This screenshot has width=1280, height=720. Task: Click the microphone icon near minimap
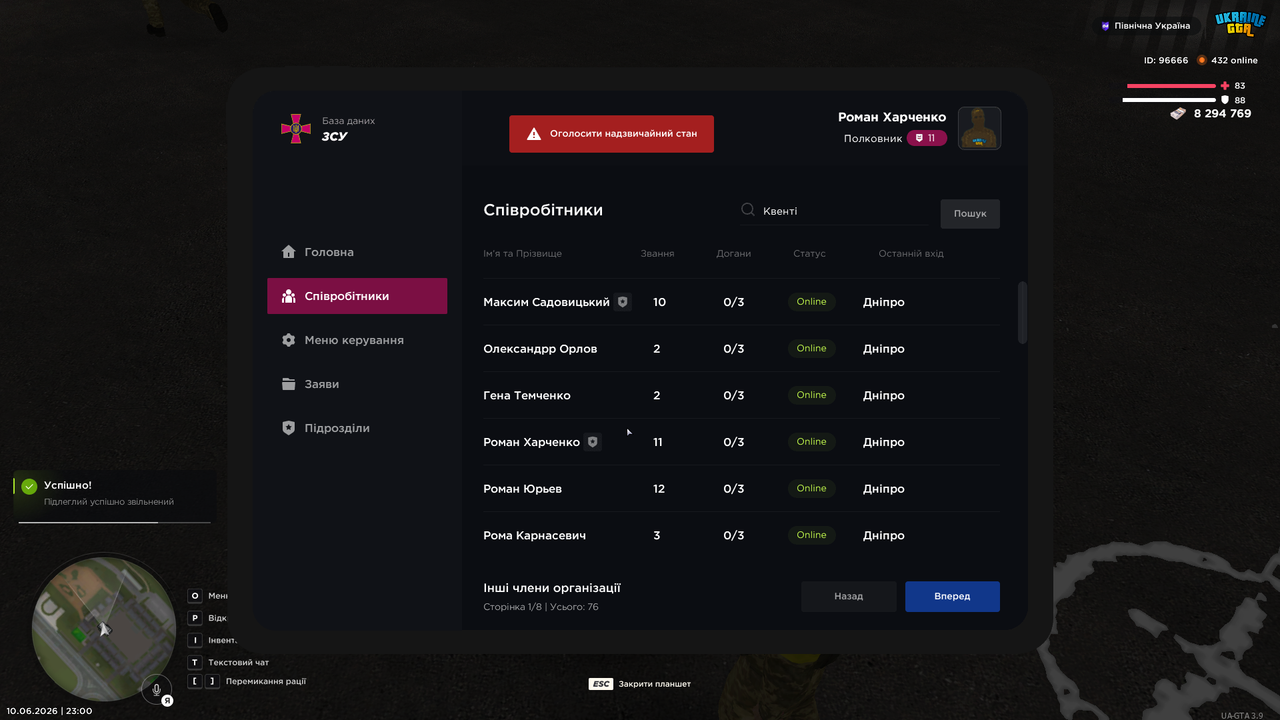click(x=156, y=689)
